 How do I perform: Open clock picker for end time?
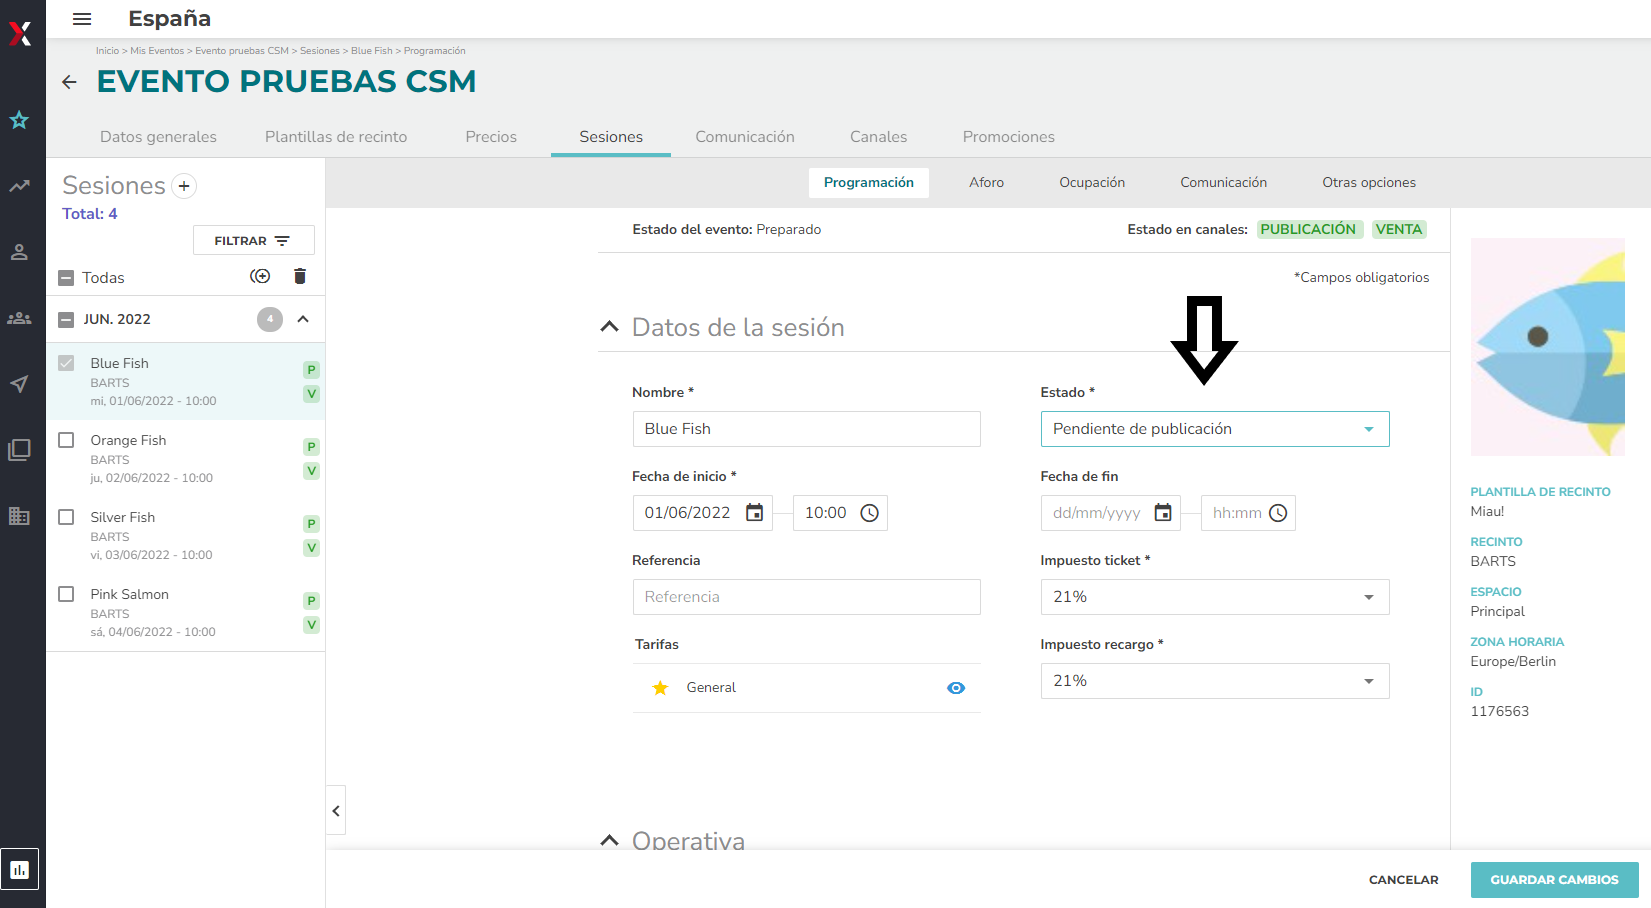point(1278,513)
